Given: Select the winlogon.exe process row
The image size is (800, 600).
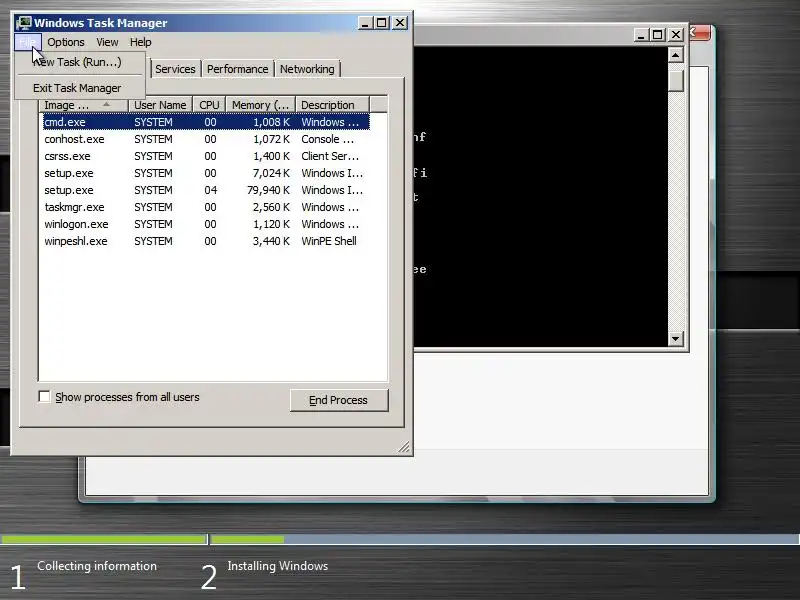Looking at the screenshot, I should pos(206,224).
